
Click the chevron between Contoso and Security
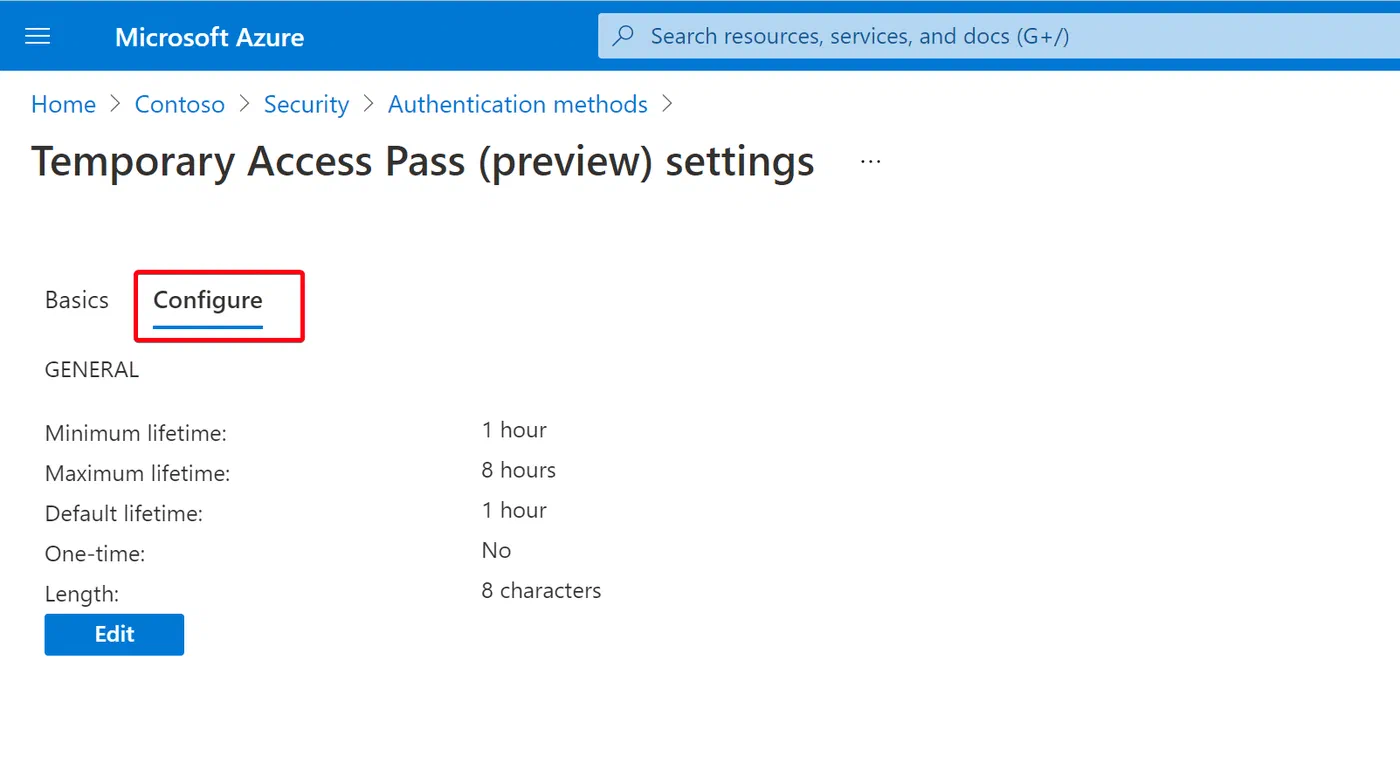coord(244,104)
